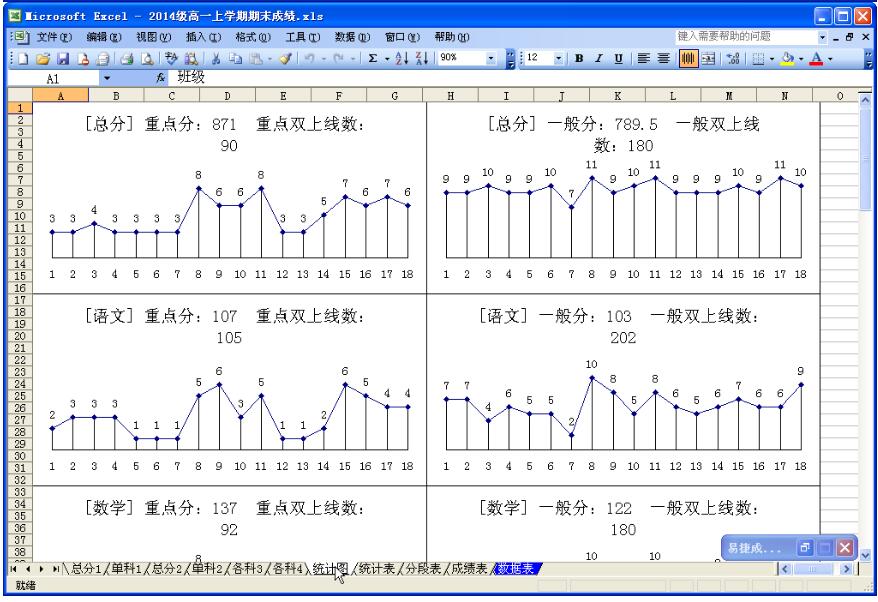Image resolution: width=878 pixels, height=602 pixels.
Task: Click the Cut scissors icon
Action: point(216,58)
